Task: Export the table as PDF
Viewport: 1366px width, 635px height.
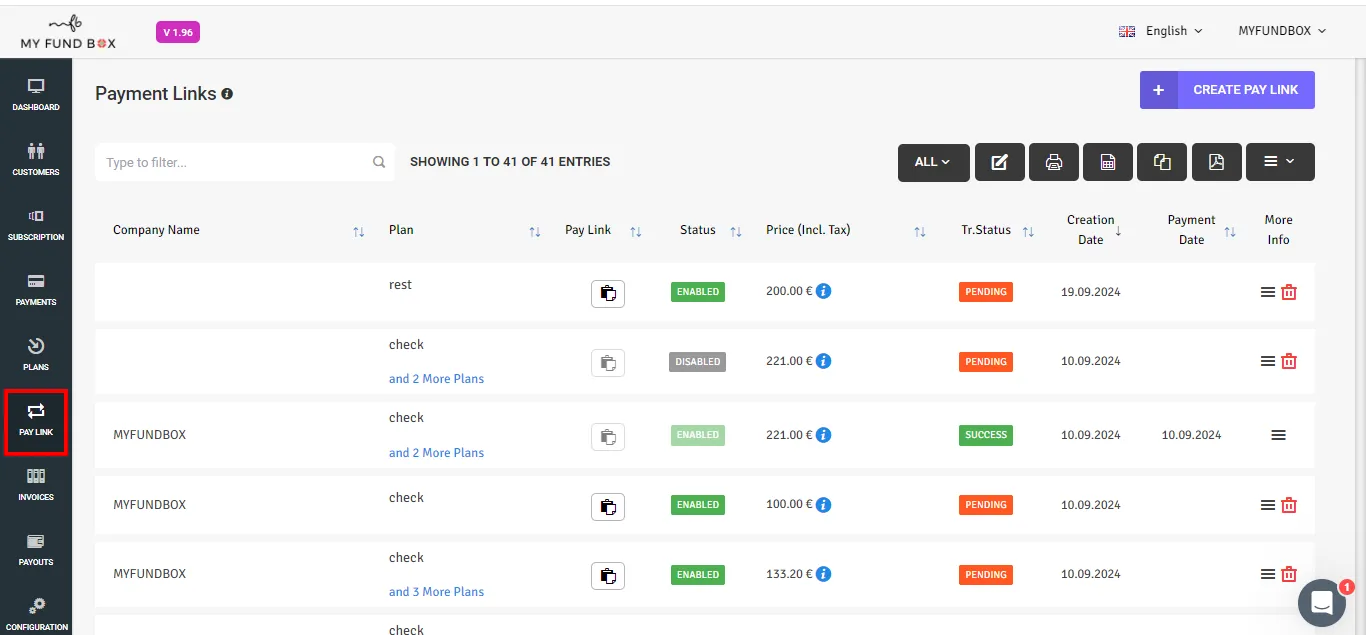Action: tap(1216, 162)
